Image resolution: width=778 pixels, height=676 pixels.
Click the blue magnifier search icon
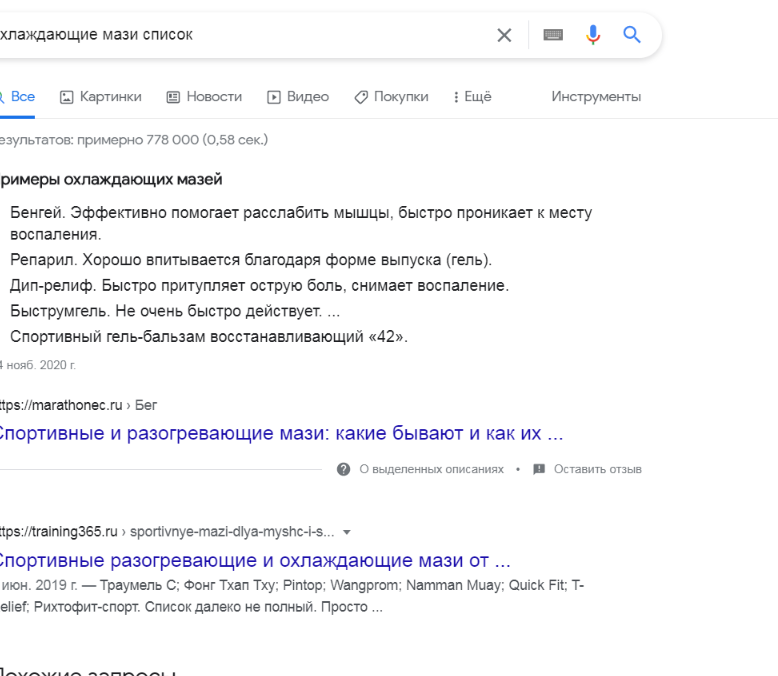coord(632,35)
